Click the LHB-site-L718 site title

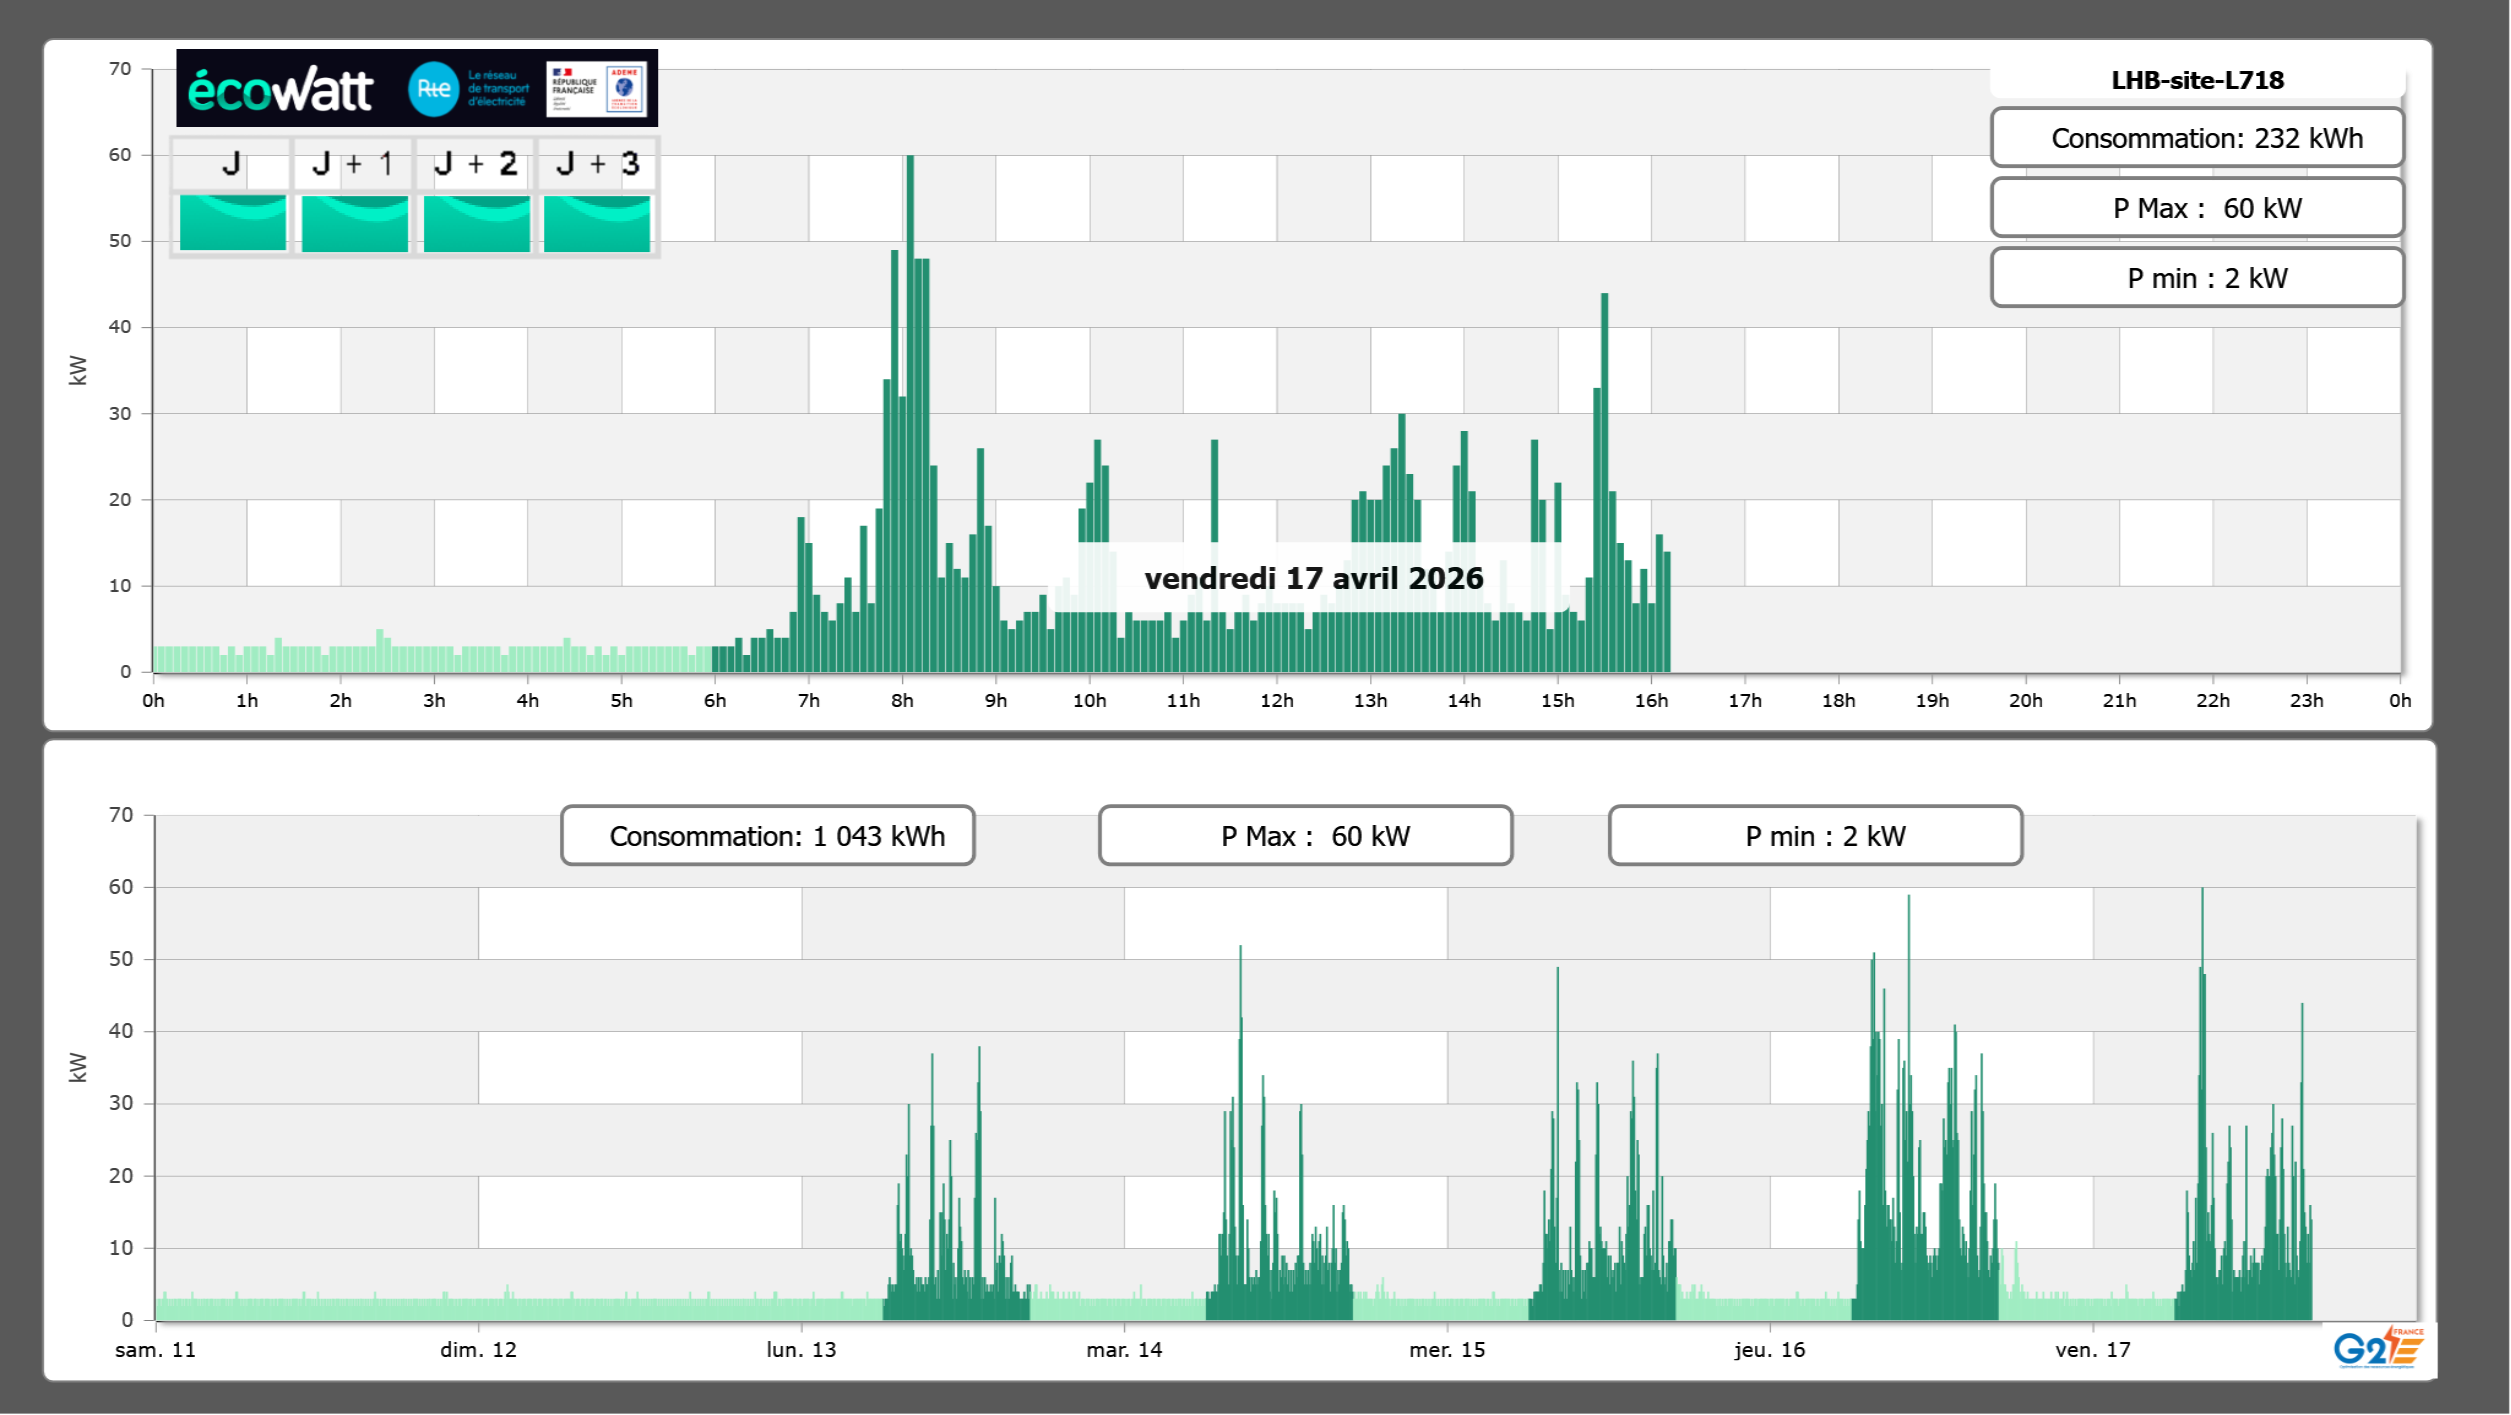coord(2197,80)
